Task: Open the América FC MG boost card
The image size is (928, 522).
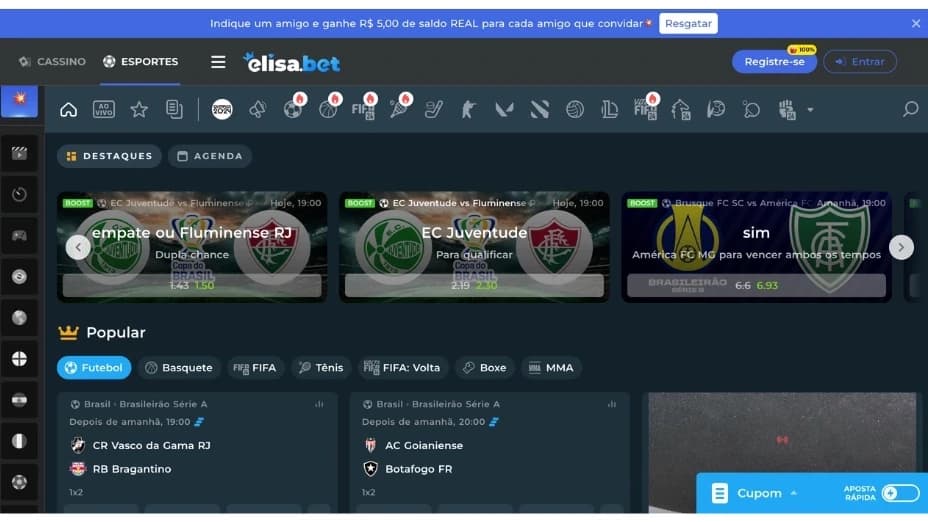Action: (756, 247)
